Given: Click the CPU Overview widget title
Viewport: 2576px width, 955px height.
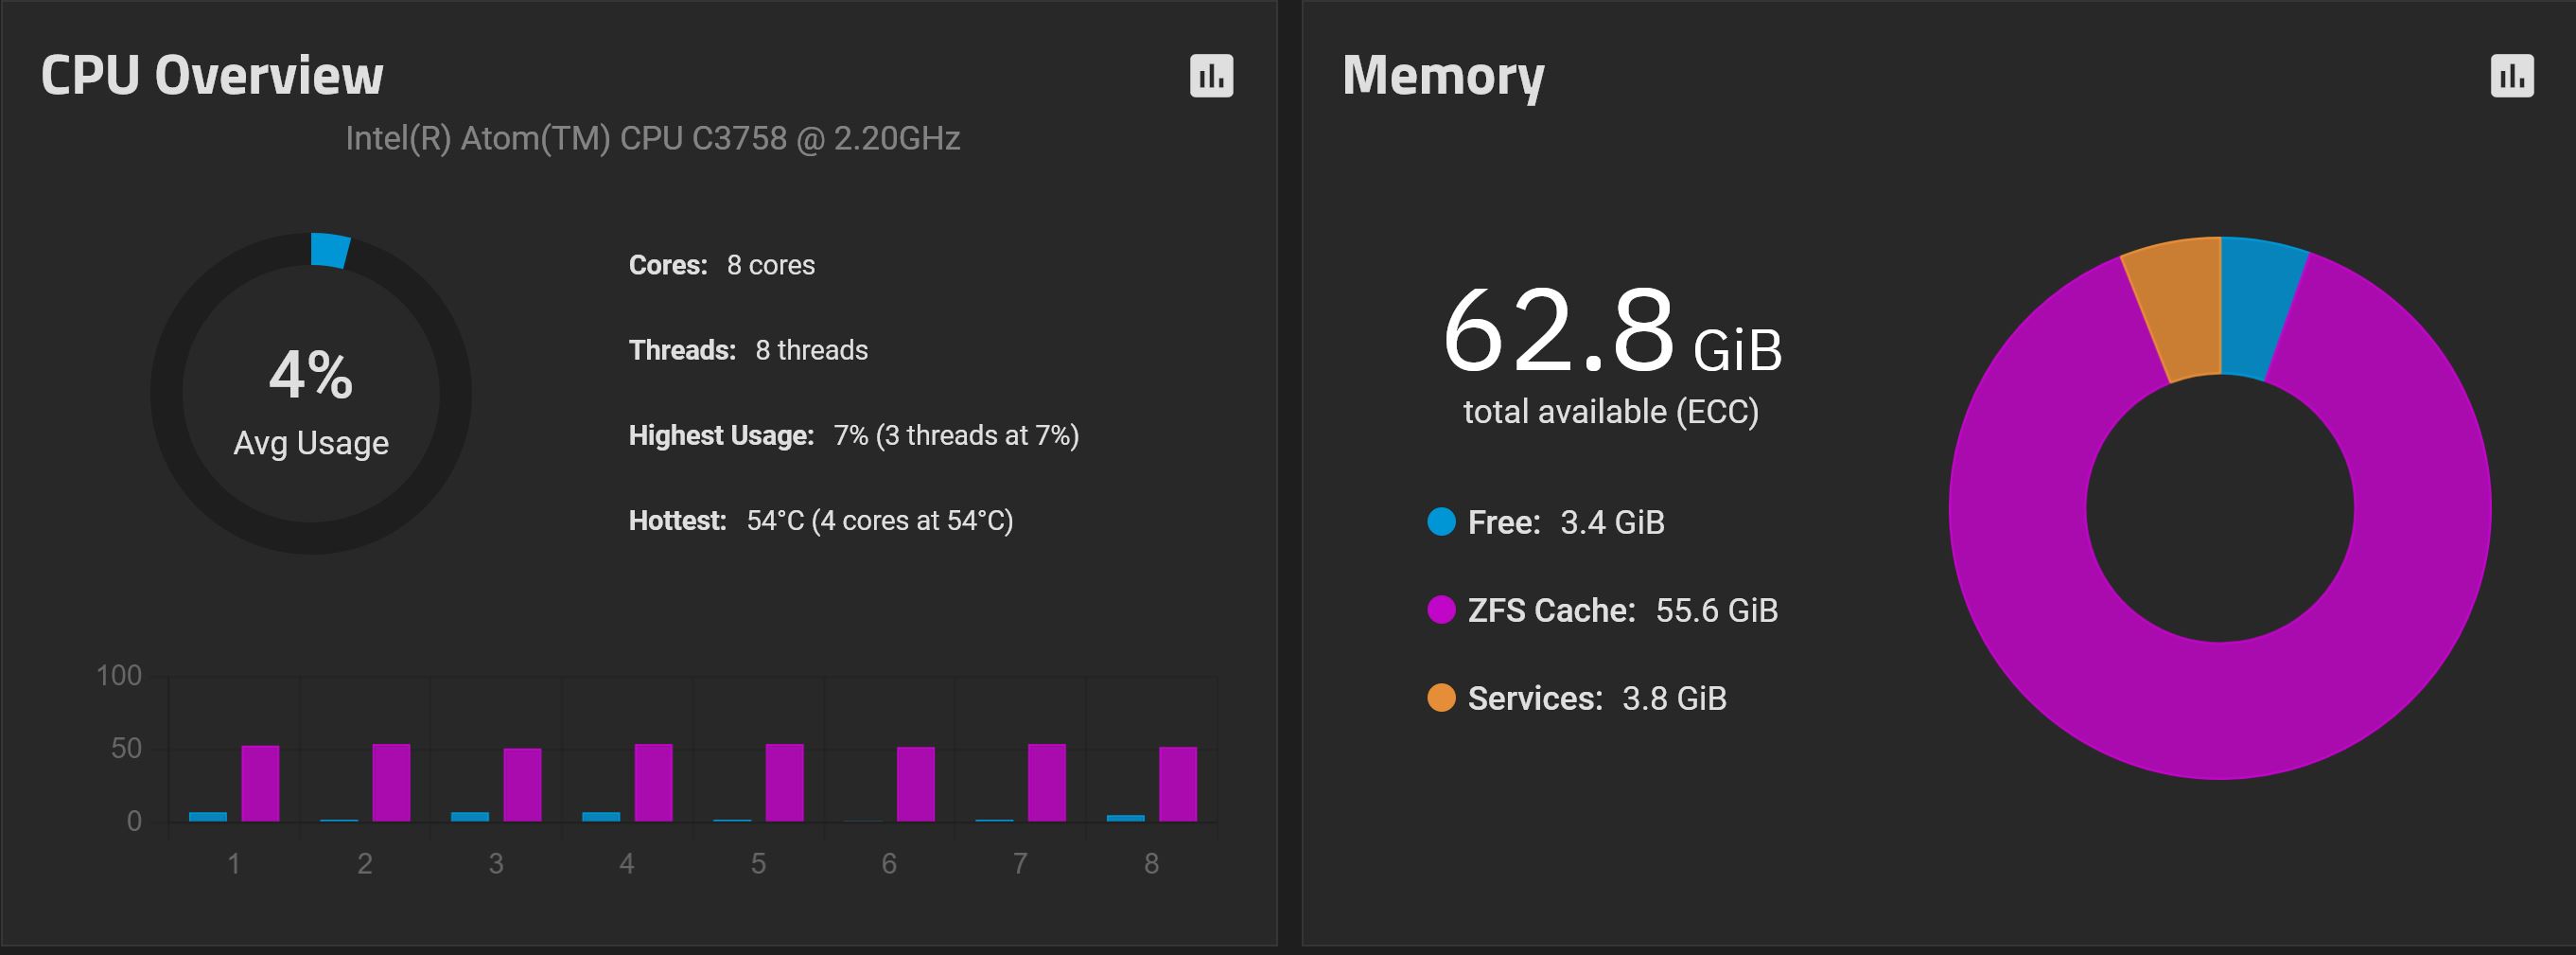Looking at the screenshot, I should tap(212, 76).
